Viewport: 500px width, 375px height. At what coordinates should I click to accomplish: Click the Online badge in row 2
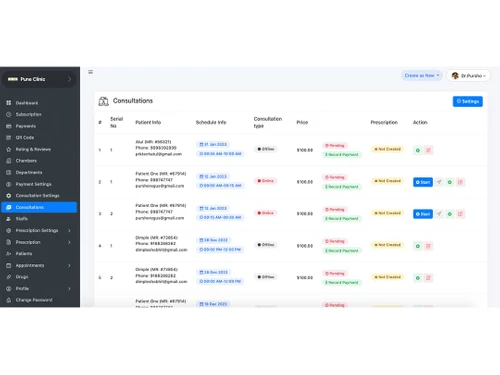[x=266, y=181]
